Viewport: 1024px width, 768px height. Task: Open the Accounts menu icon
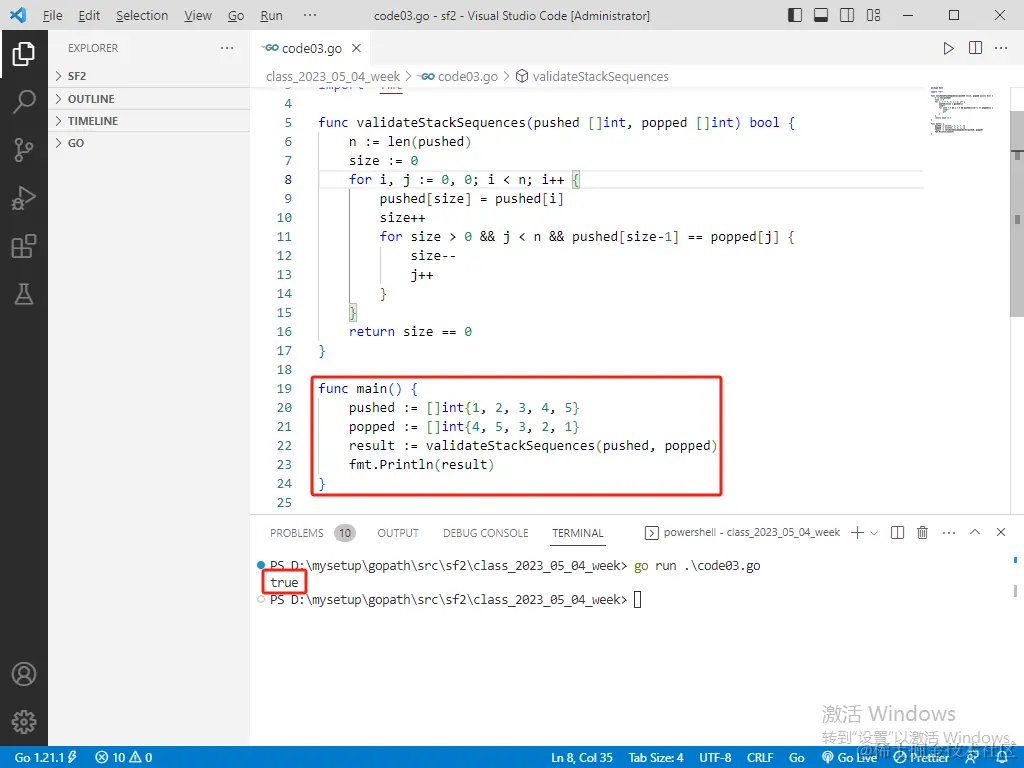coord(24,674)
